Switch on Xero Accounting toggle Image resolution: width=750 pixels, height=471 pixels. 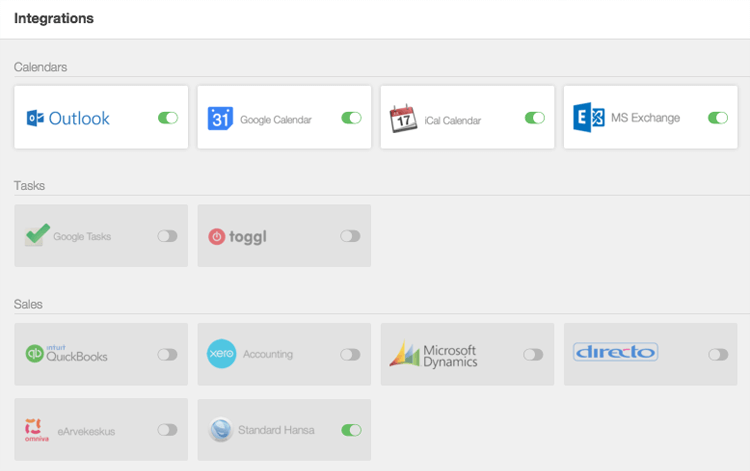point(350,354)
